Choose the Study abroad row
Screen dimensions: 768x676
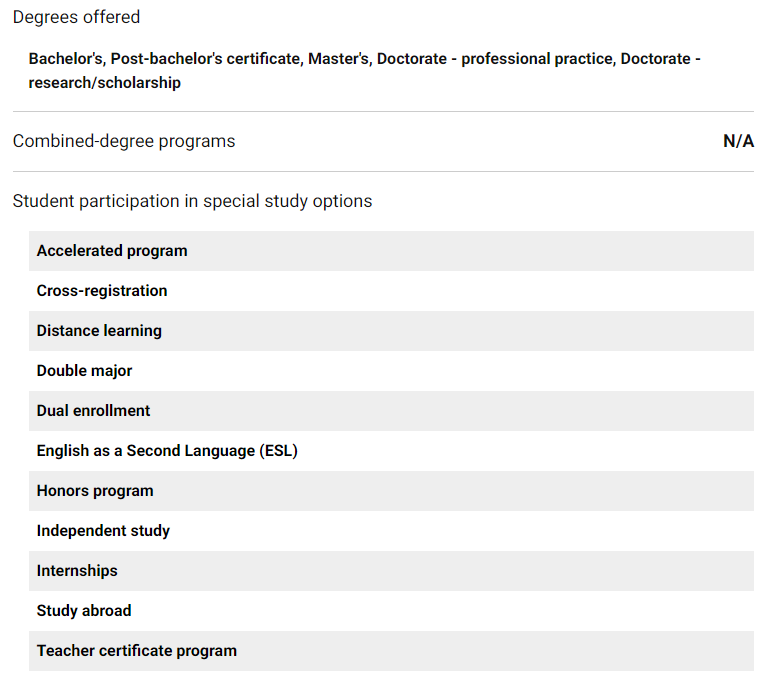(84, 611)
